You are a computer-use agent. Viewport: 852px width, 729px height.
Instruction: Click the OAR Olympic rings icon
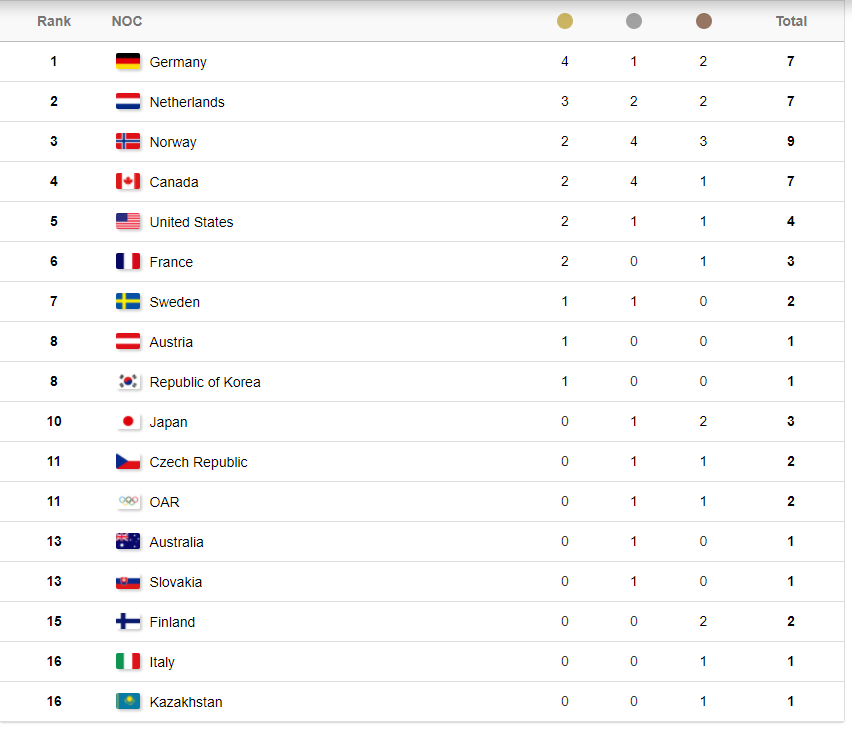128,502
